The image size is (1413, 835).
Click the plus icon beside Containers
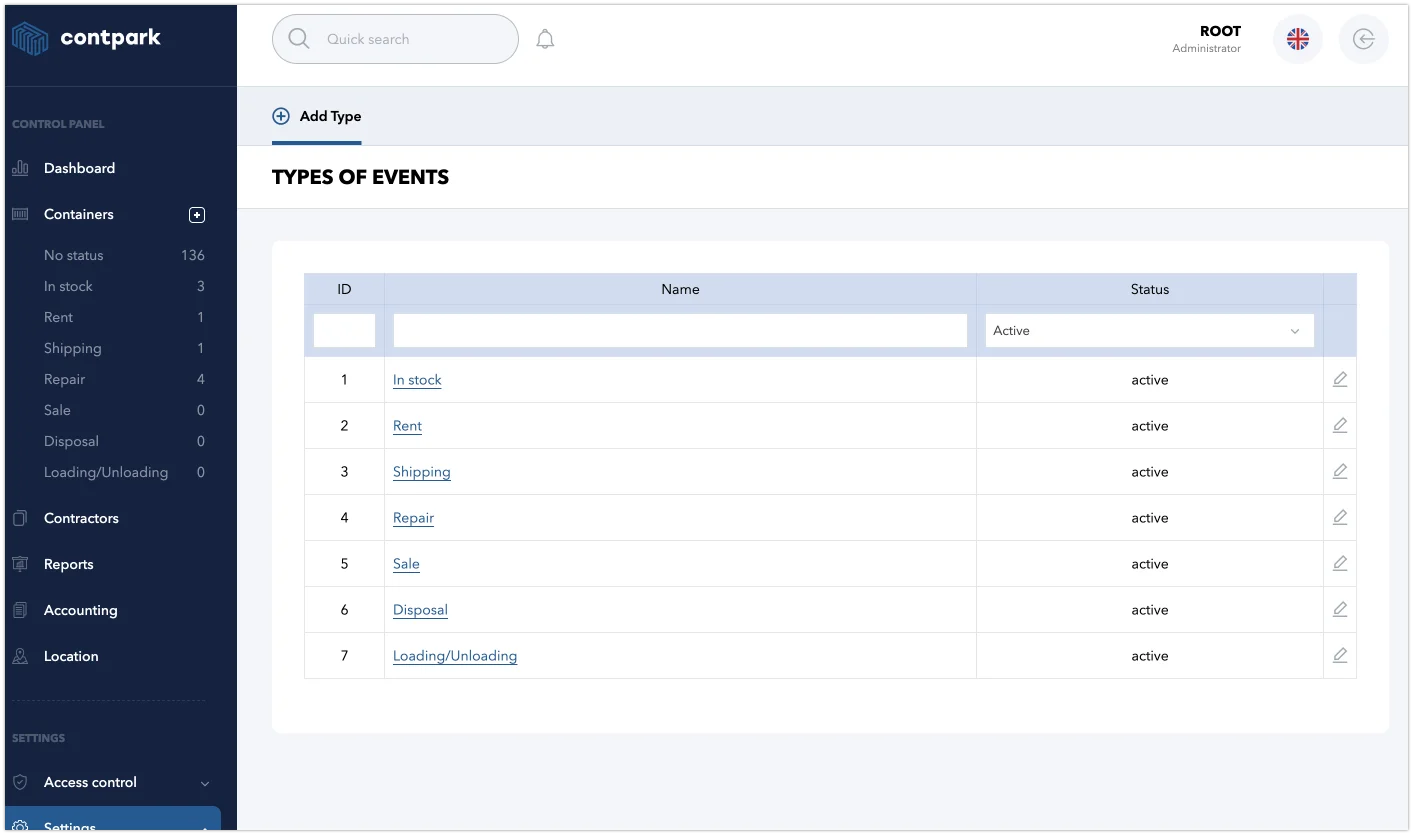(x=197, y=215)
